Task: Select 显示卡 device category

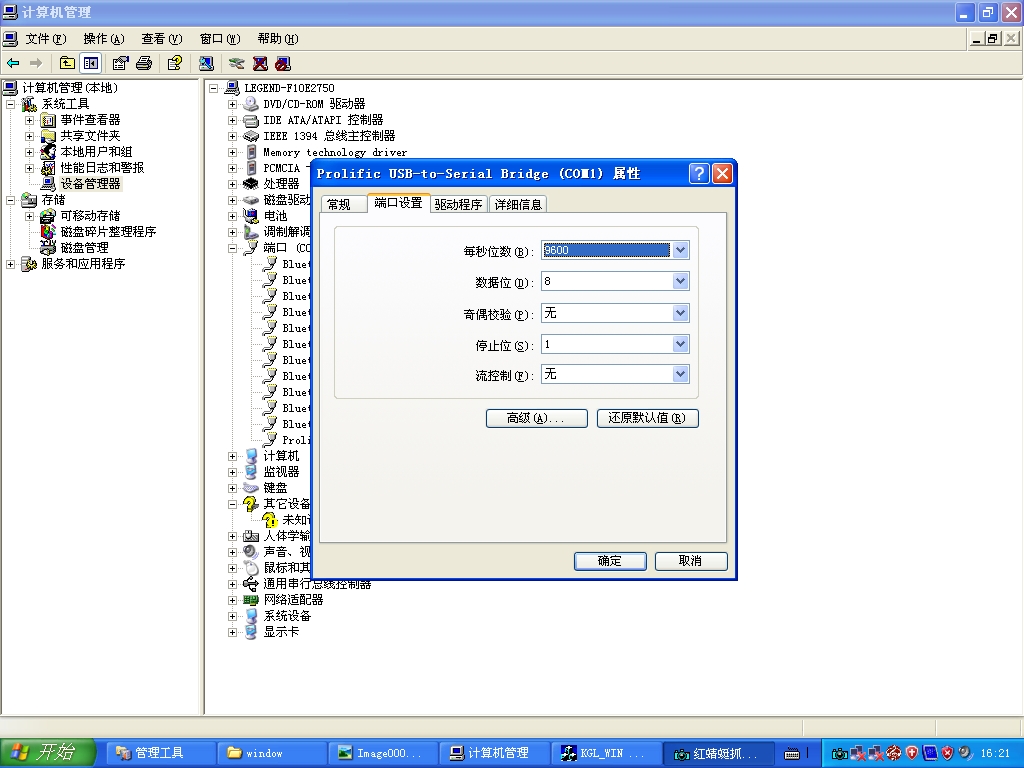Action: (x=281, y=632)
